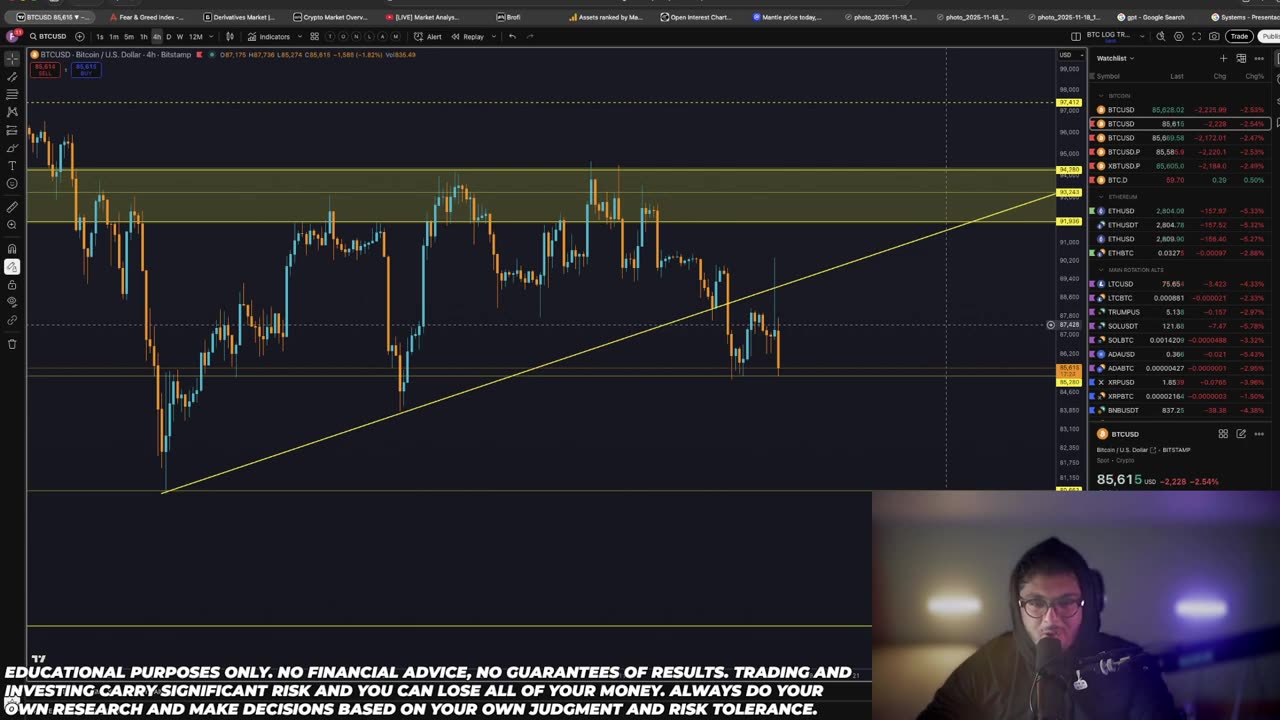Select SOLUSDT row in watchlist
The height and width of the screenshot is (720, 1280).
[x=1180, y=326]
